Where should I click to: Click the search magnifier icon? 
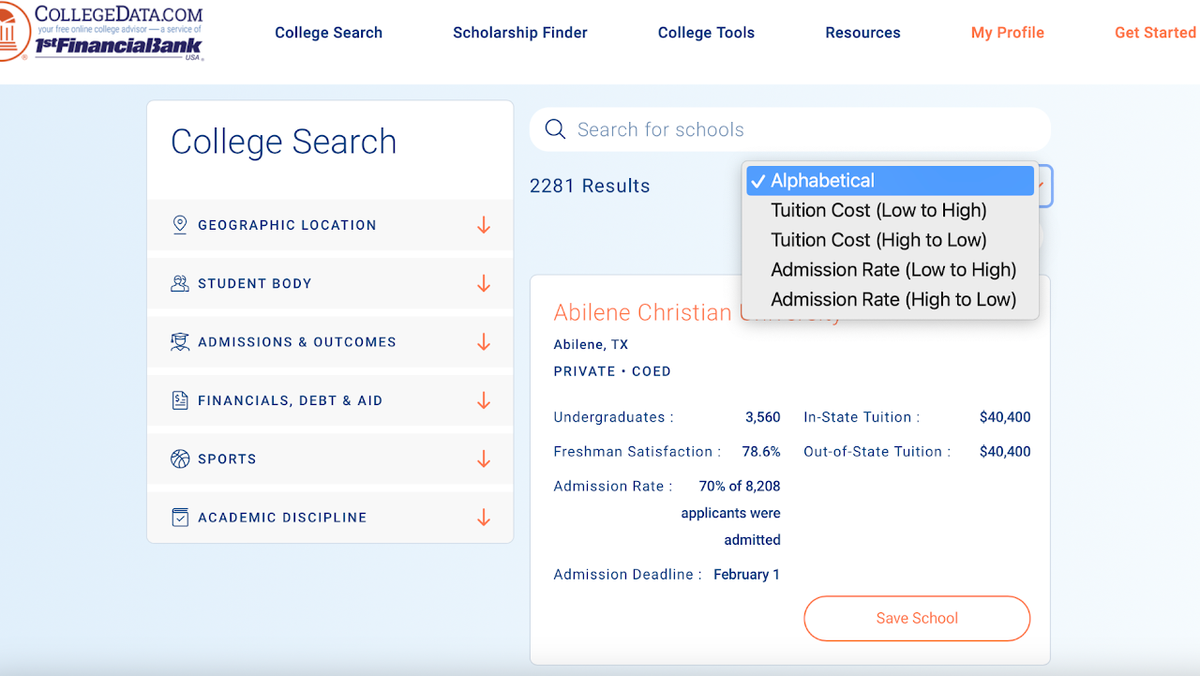pos(555,129)
